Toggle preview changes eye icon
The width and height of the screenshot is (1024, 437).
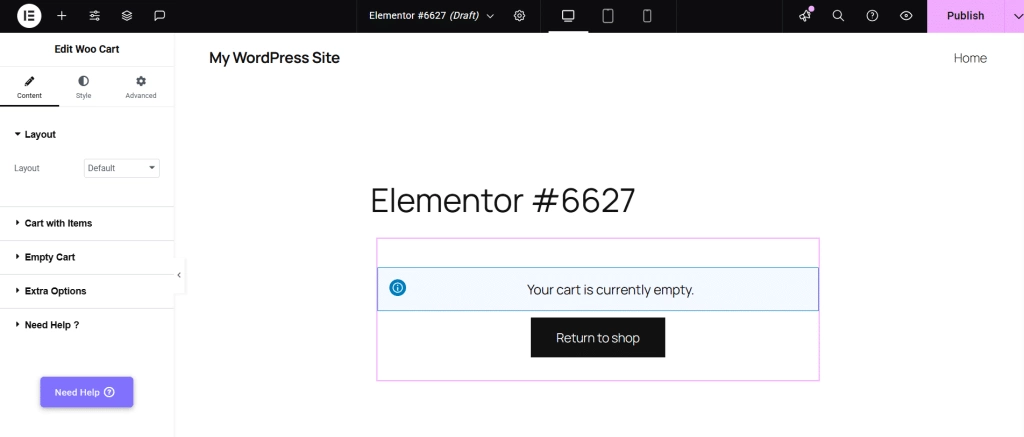(906, 16)
